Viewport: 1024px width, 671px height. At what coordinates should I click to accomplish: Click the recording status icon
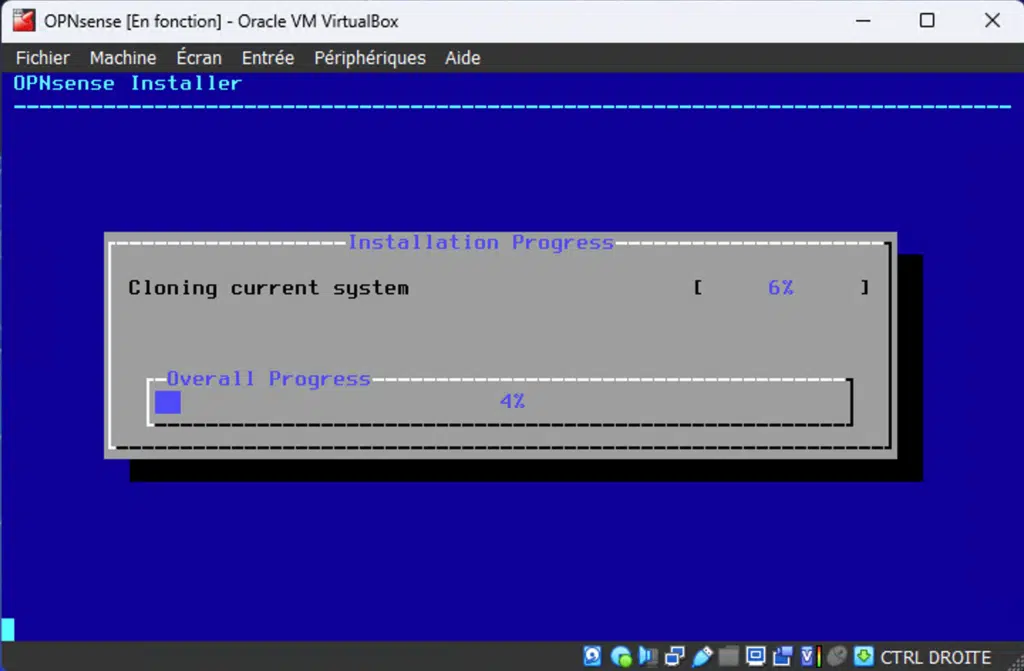click(782, 656)
